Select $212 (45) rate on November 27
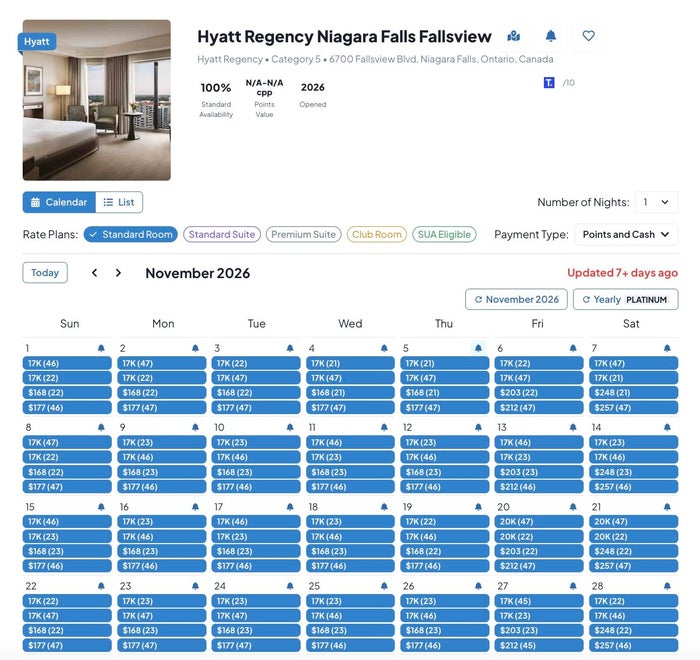700x660 pixels. coord(539,645)
